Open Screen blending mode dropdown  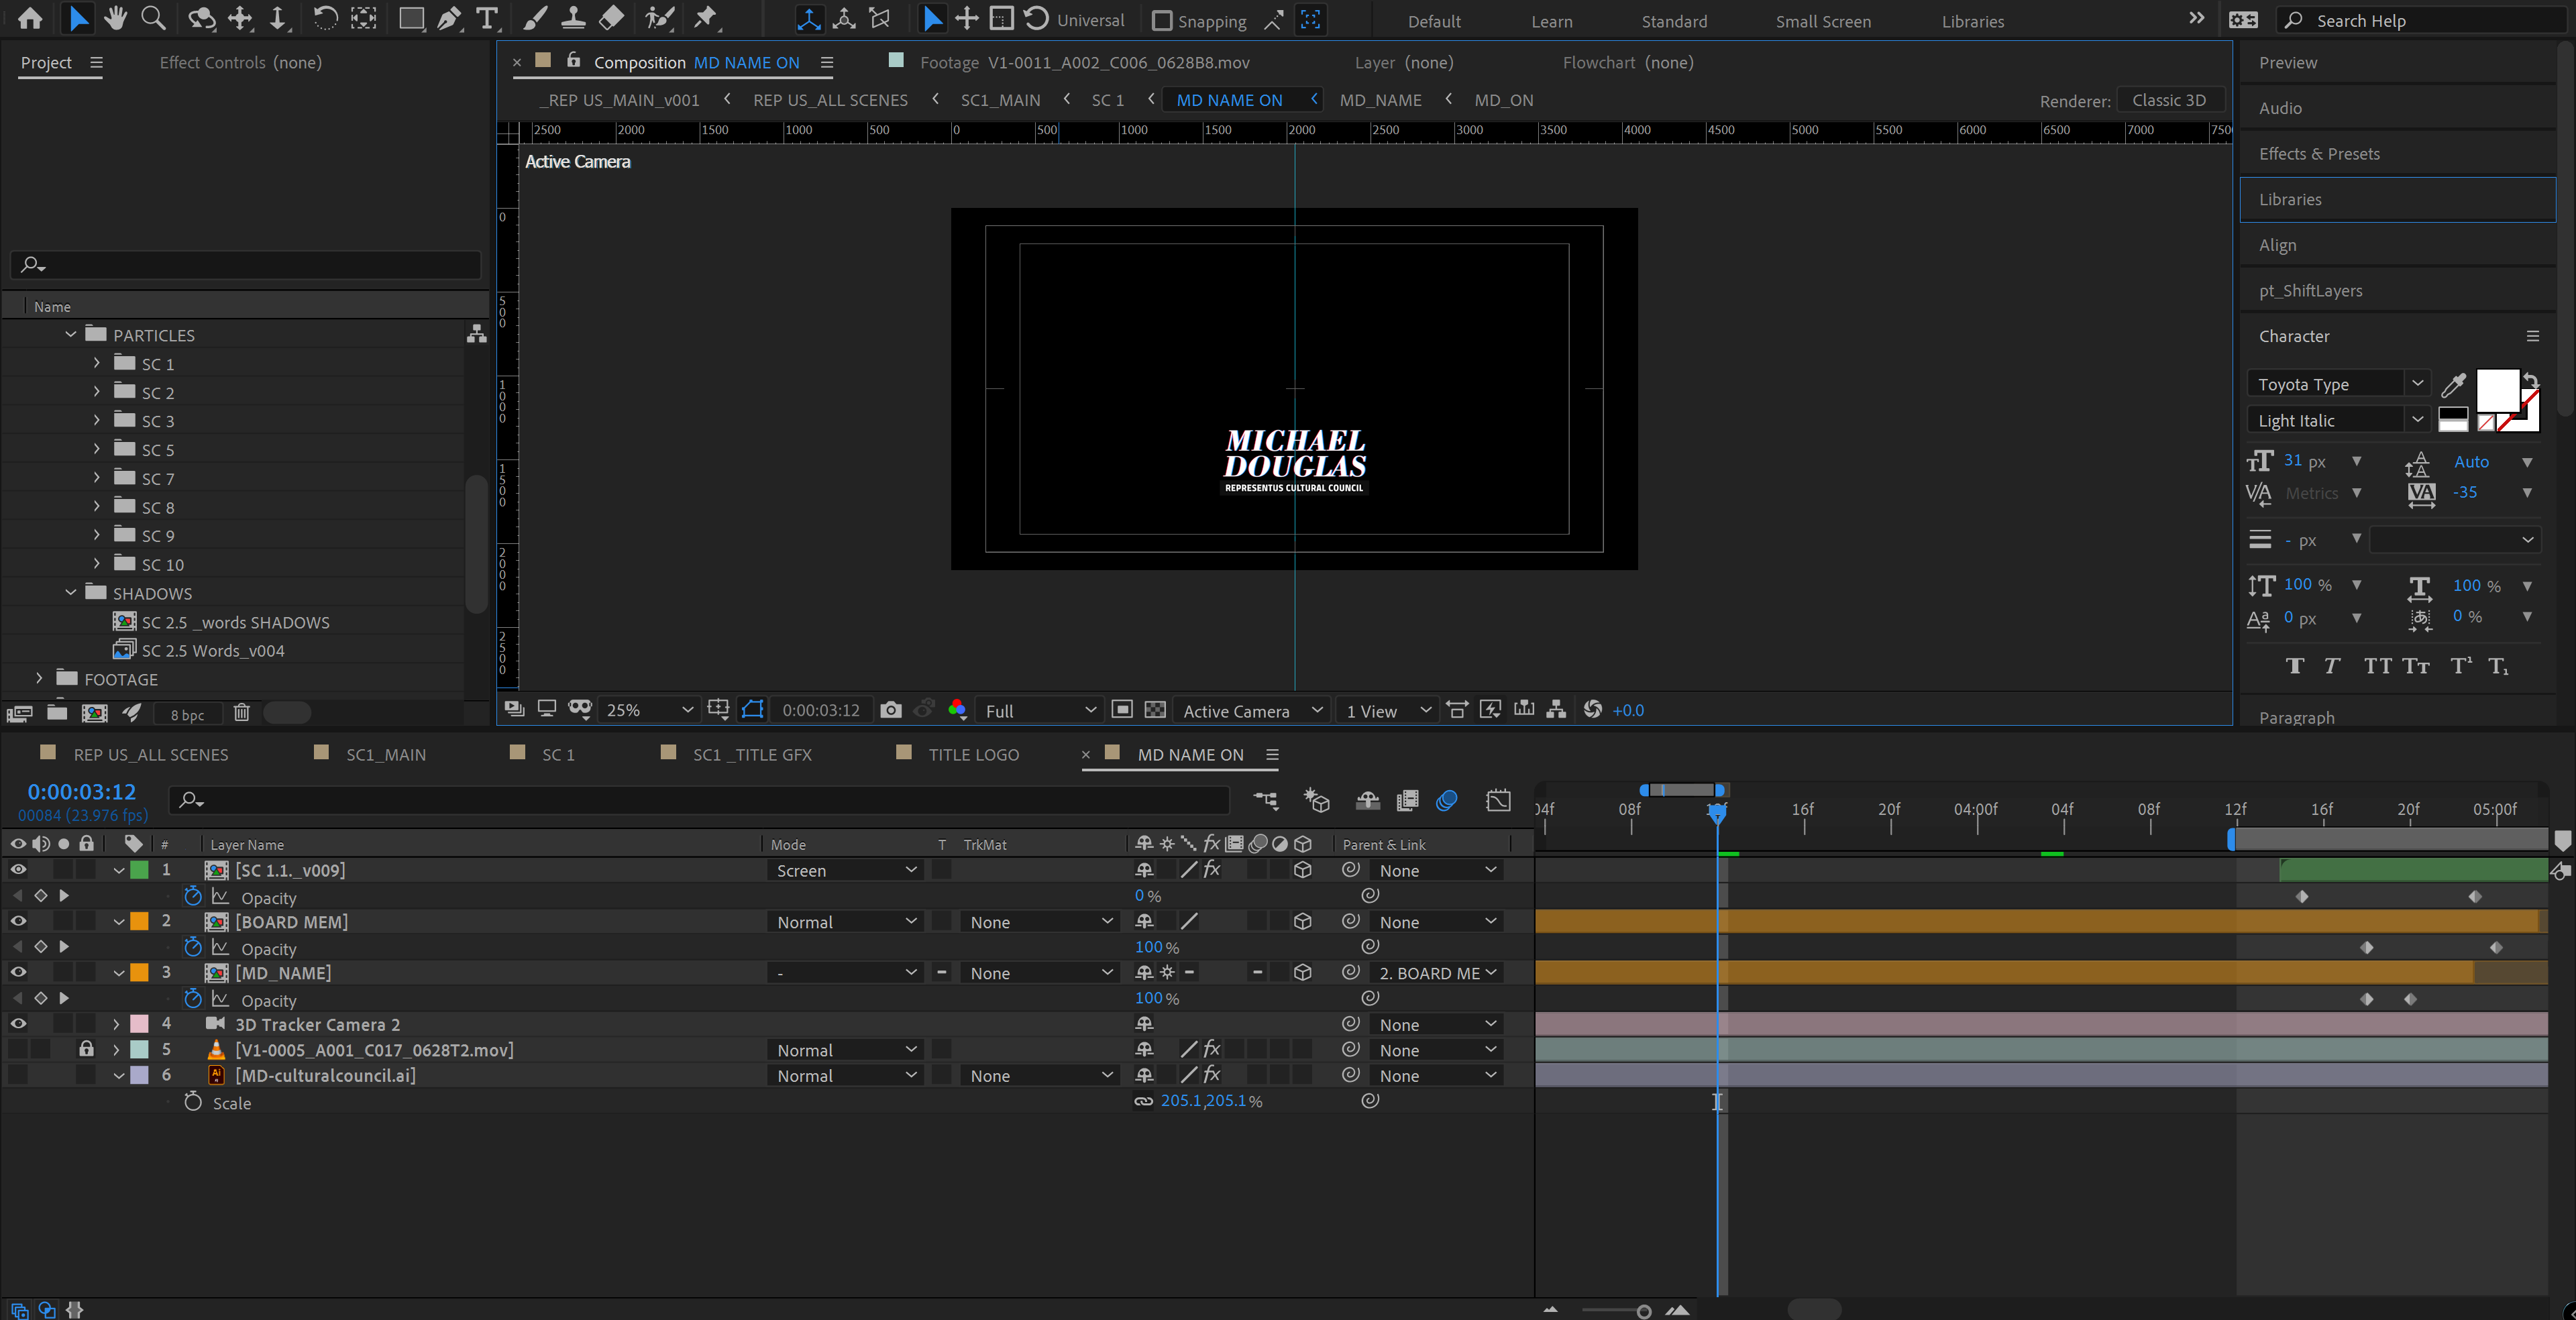pyautogui.click(x=846, y=870)
